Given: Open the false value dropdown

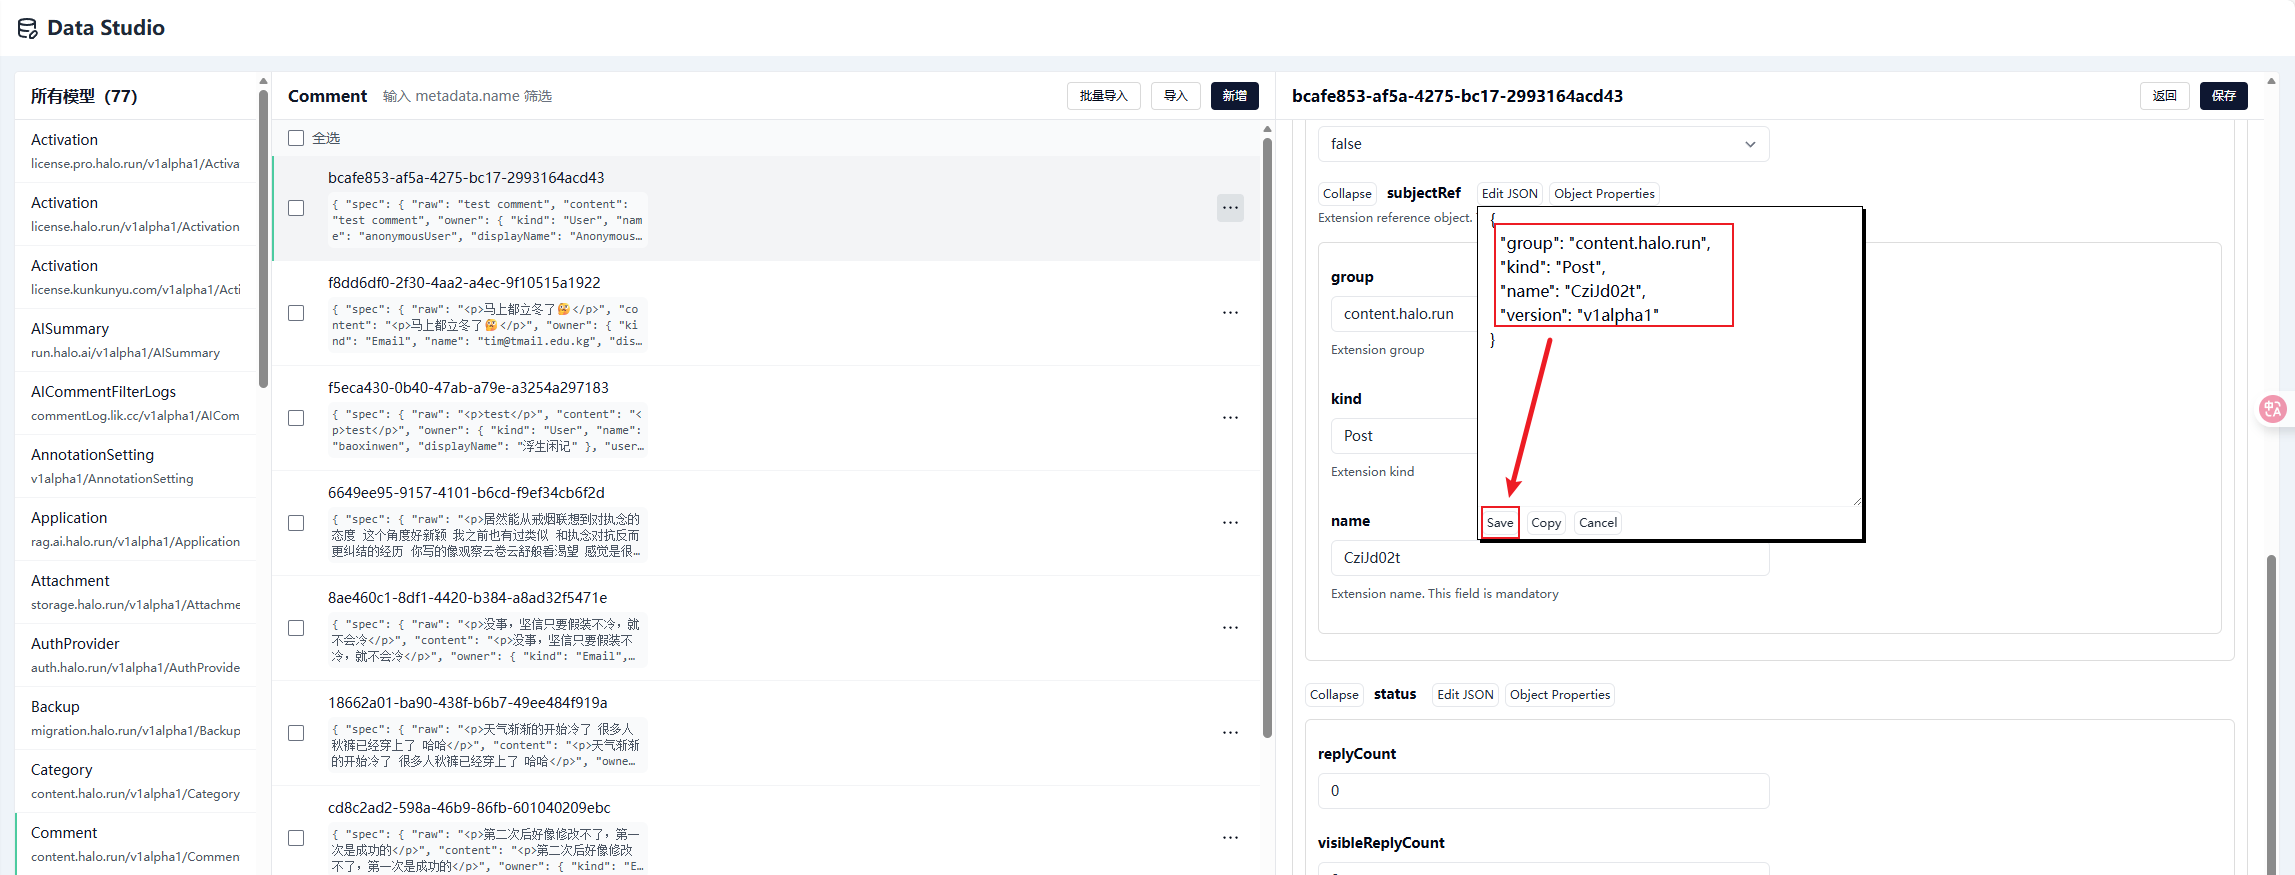Looking at the screenshot, I should pyautogui.click(x=1542, y=144).
